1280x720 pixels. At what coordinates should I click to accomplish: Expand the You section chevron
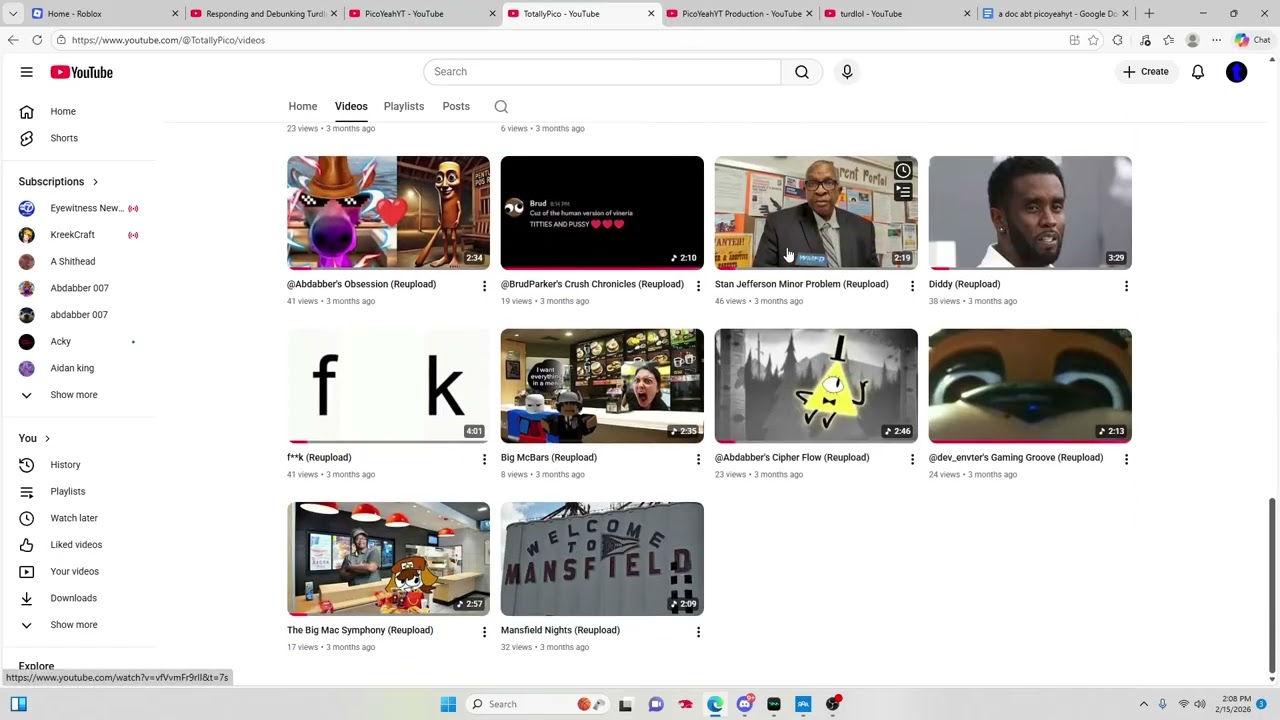click(x=47, y=438)
